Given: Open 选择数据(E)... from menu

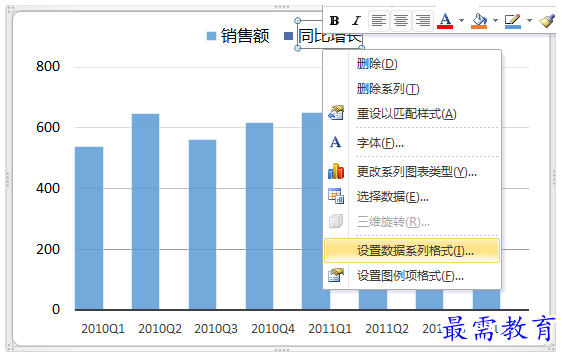Looking at the screenshot, I should pyautogui.click(x=411, y=197).
